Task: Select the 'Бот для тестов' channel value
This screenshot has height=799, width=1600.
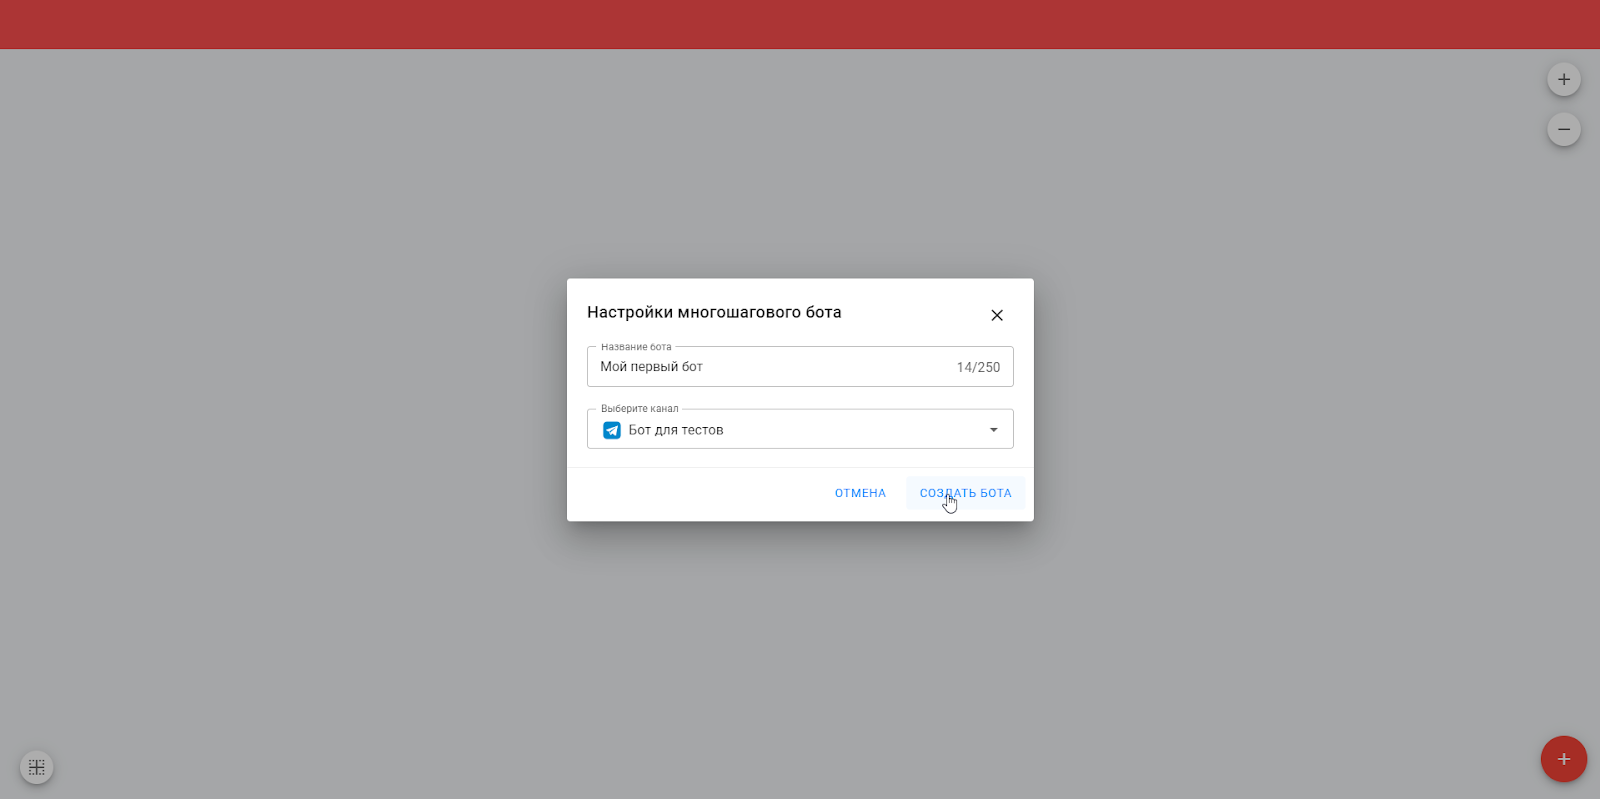Action: (675, 430)
